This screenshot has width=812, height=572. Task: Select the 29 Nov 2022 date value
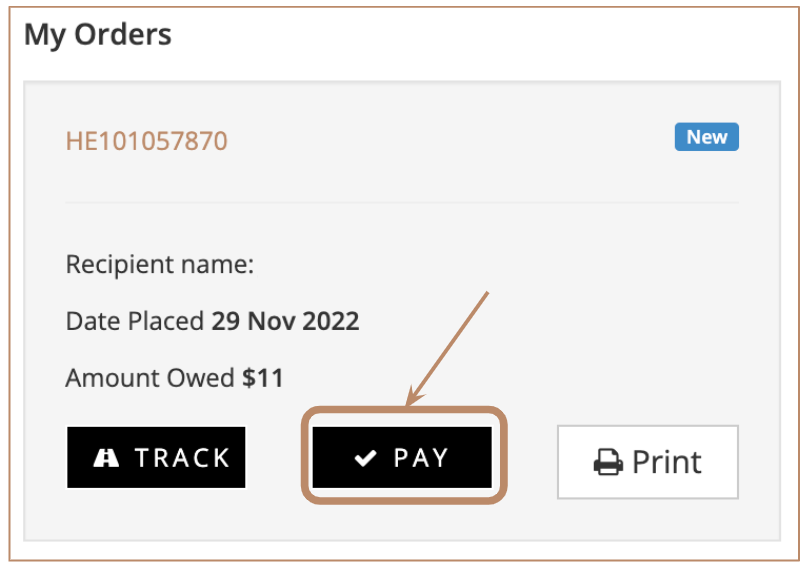pos(285,322)
